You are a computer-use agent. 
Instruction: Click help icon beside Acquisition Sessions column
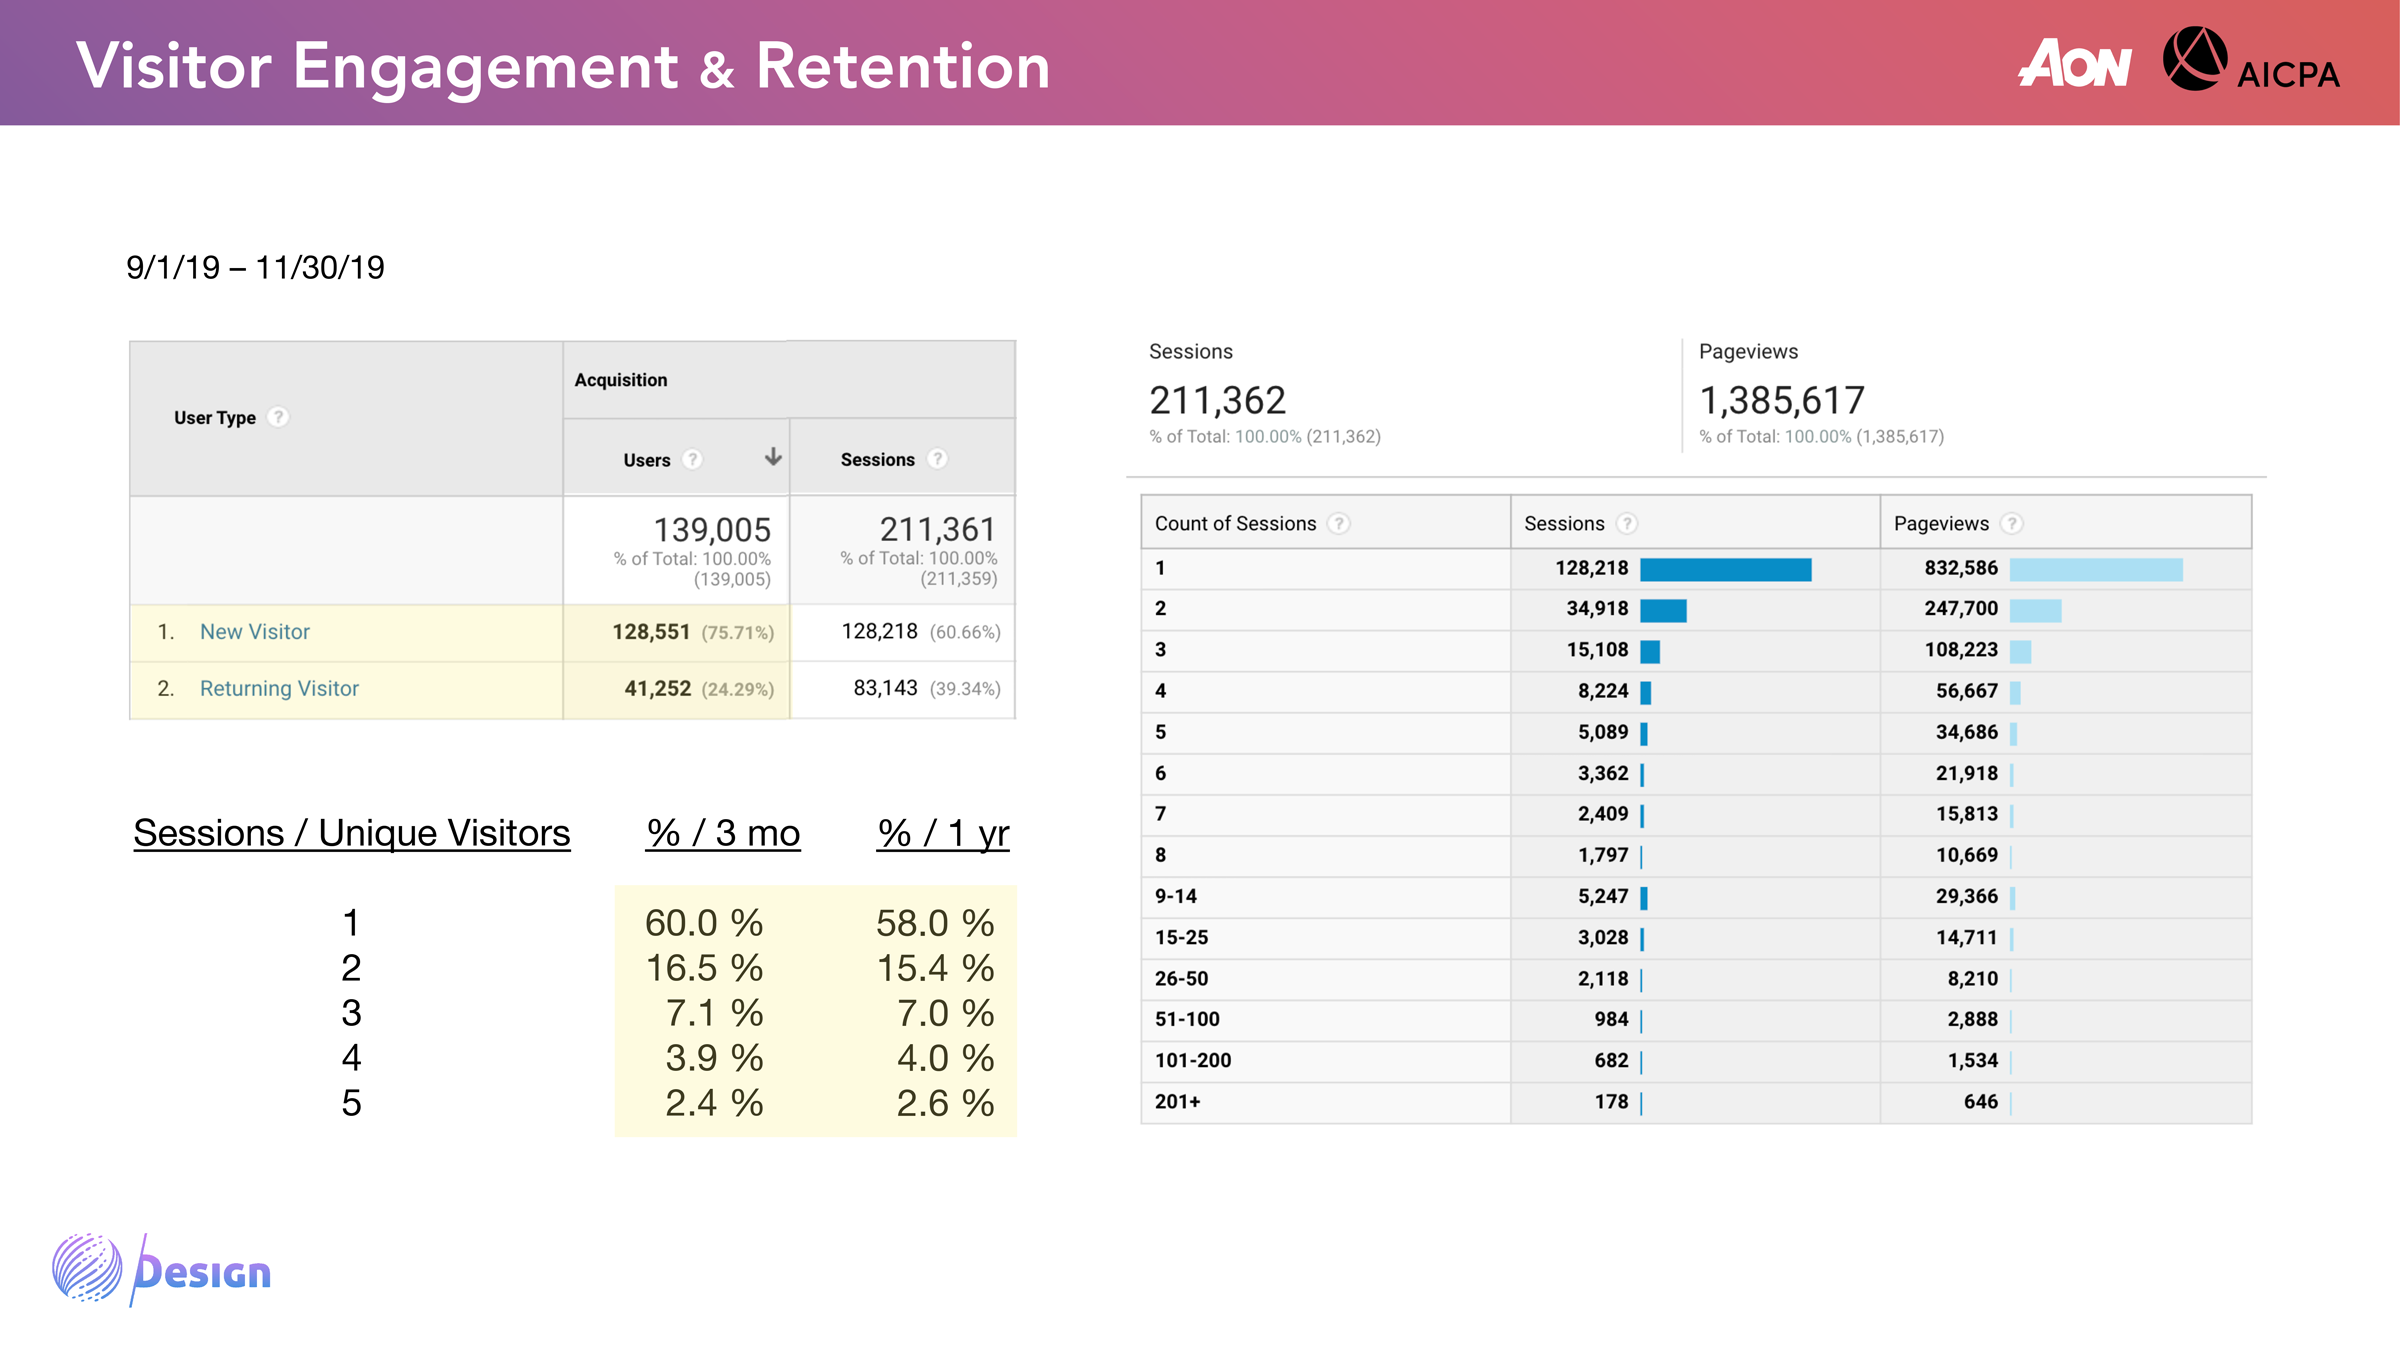tap(937, 459)
